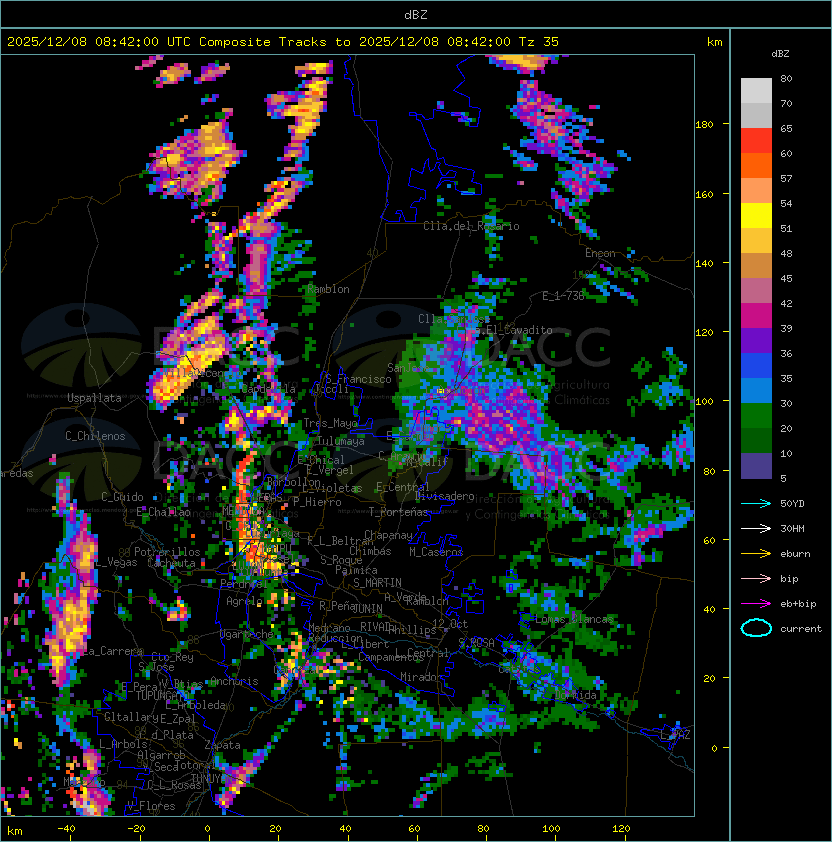Click the Ramblon label north of S_Francisco
The height and width of the screenshot is (842, 832).
tap(328, 289)
